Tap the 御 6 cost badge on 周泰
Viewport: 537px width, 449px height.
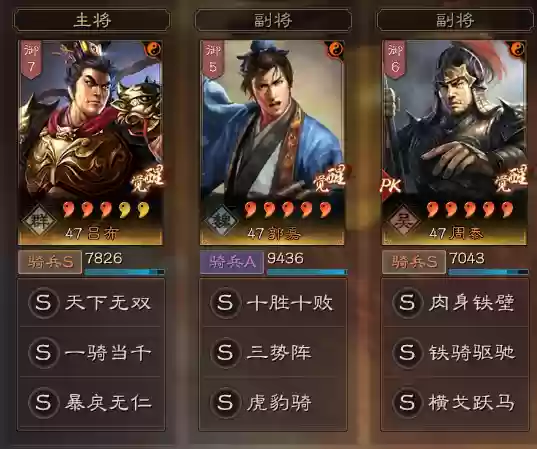(396, 59)
